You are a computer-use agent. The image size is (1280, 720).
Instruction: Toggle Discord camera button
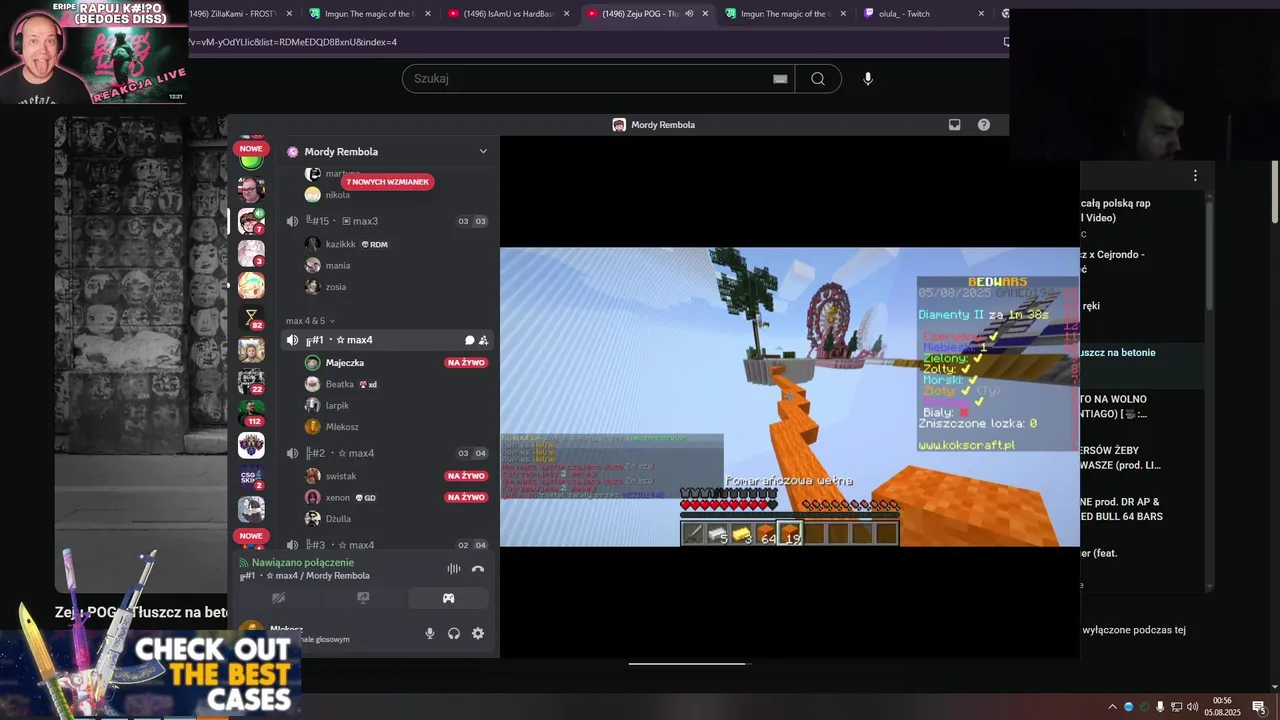pyautogui.click(x=279, y=598)
